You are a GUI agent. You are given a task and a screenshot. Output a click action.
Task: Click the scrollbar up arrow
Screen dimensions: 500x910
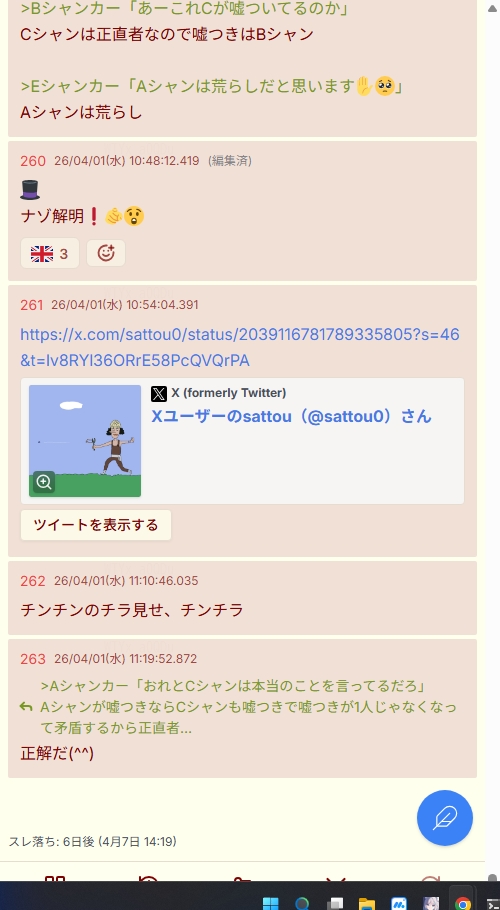[x=492, y=8]
